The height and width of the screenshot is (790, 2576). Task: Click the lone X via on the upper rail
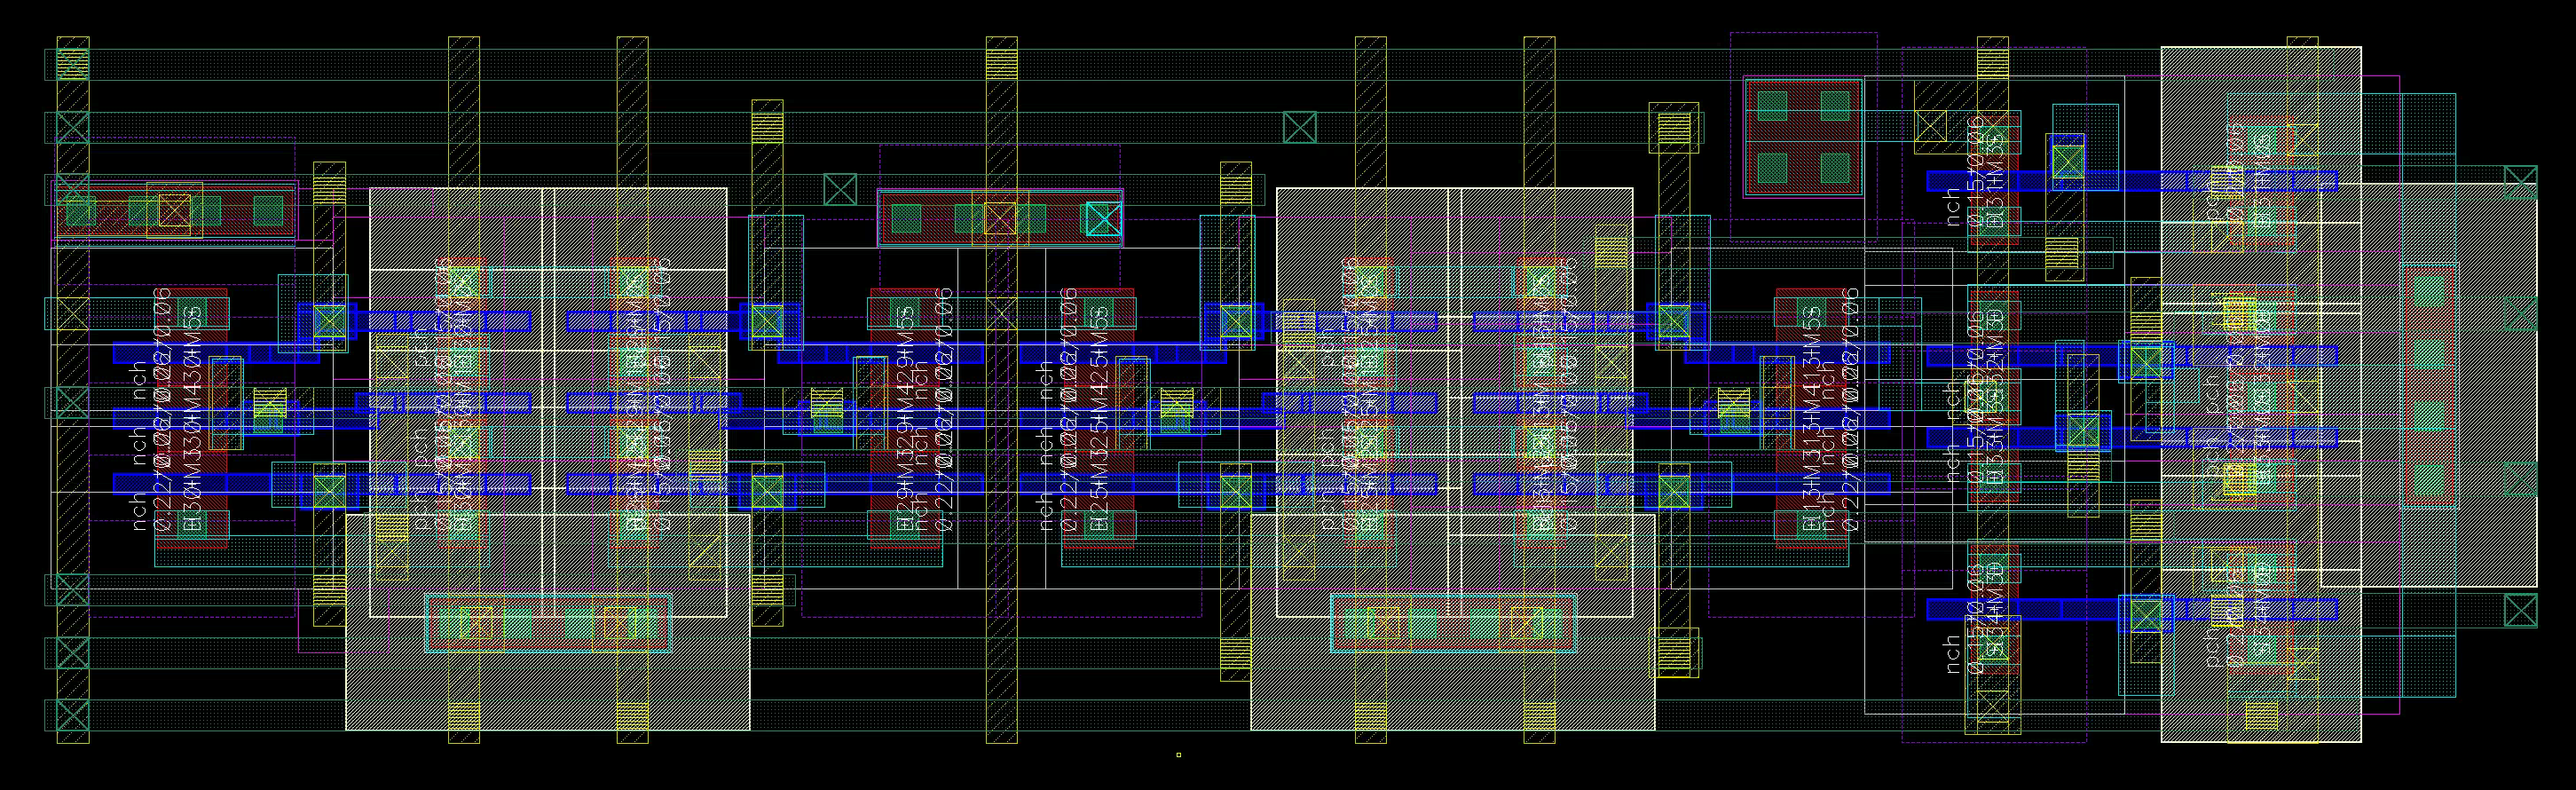coord(1299,127)
